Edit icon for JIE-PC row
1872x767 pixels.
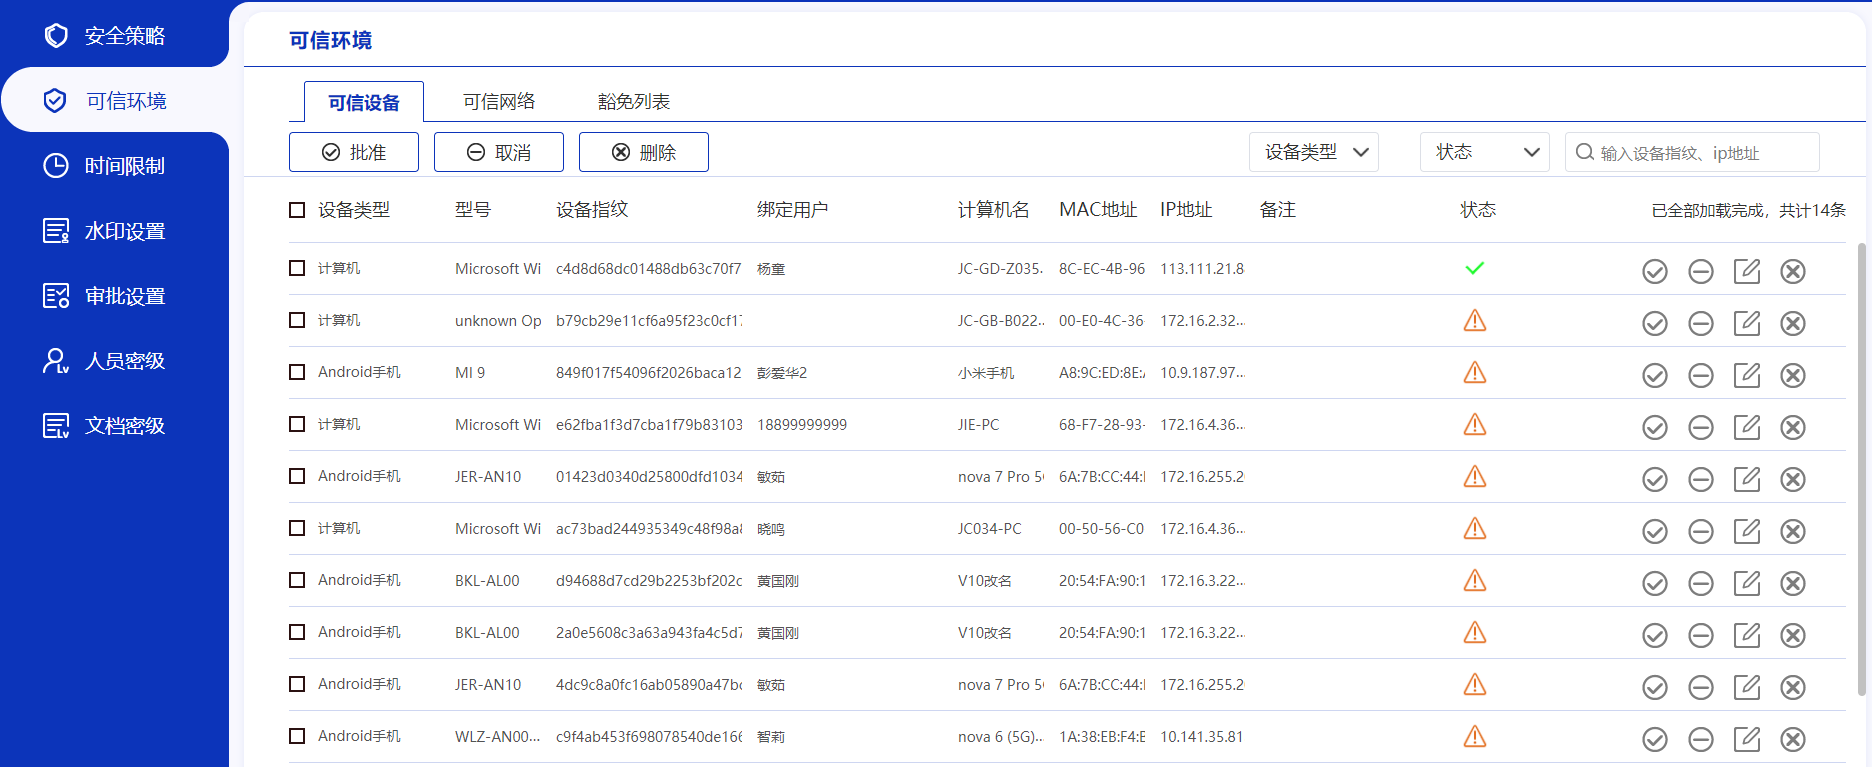pyautogui.click(x=1747, y=427)
